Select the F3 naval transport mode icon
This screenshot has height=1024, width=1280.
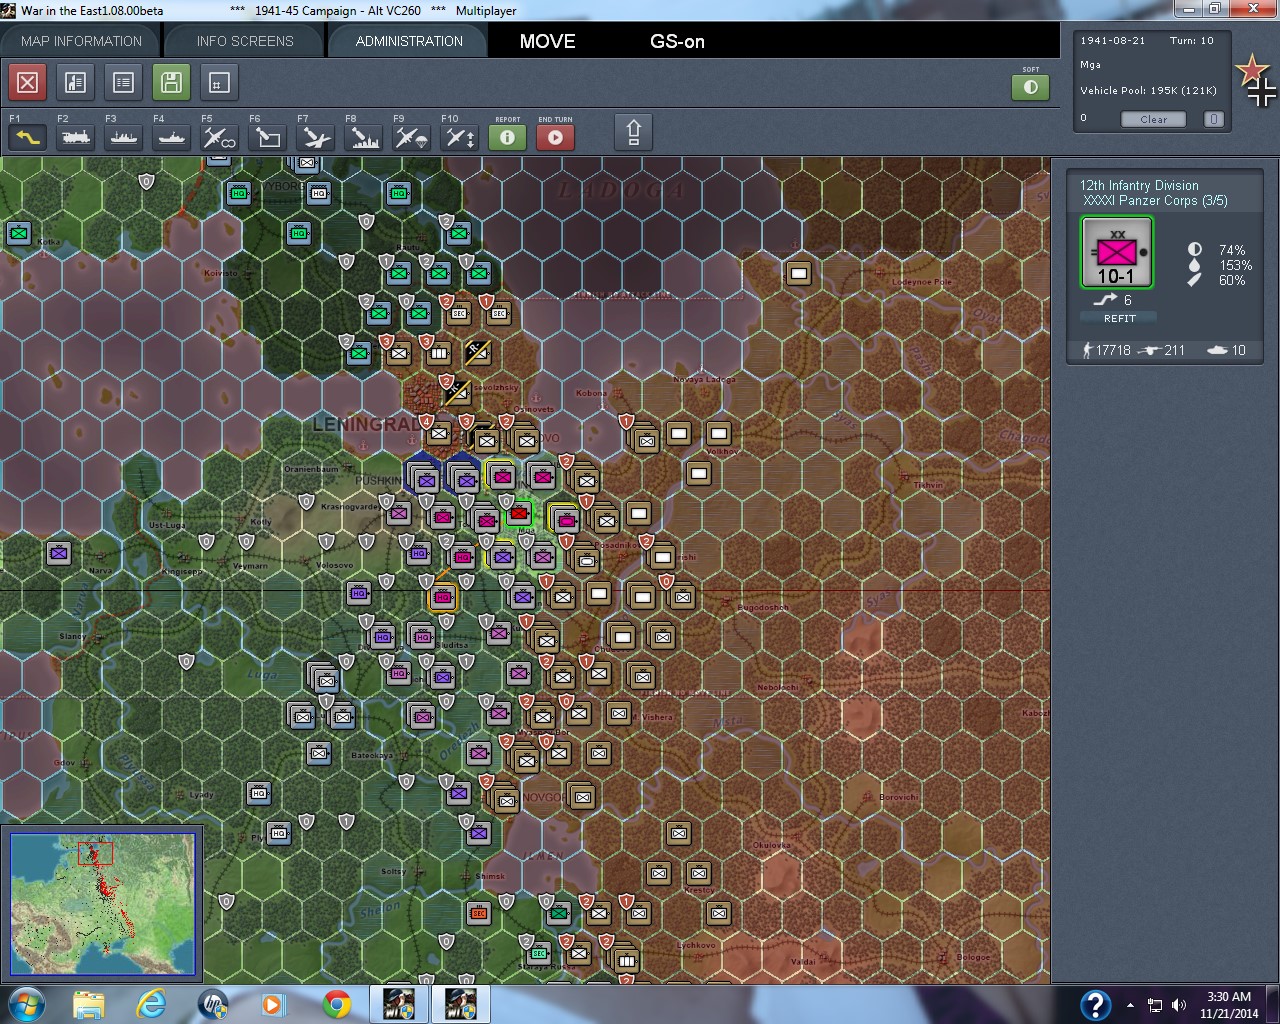click(123, 137)
